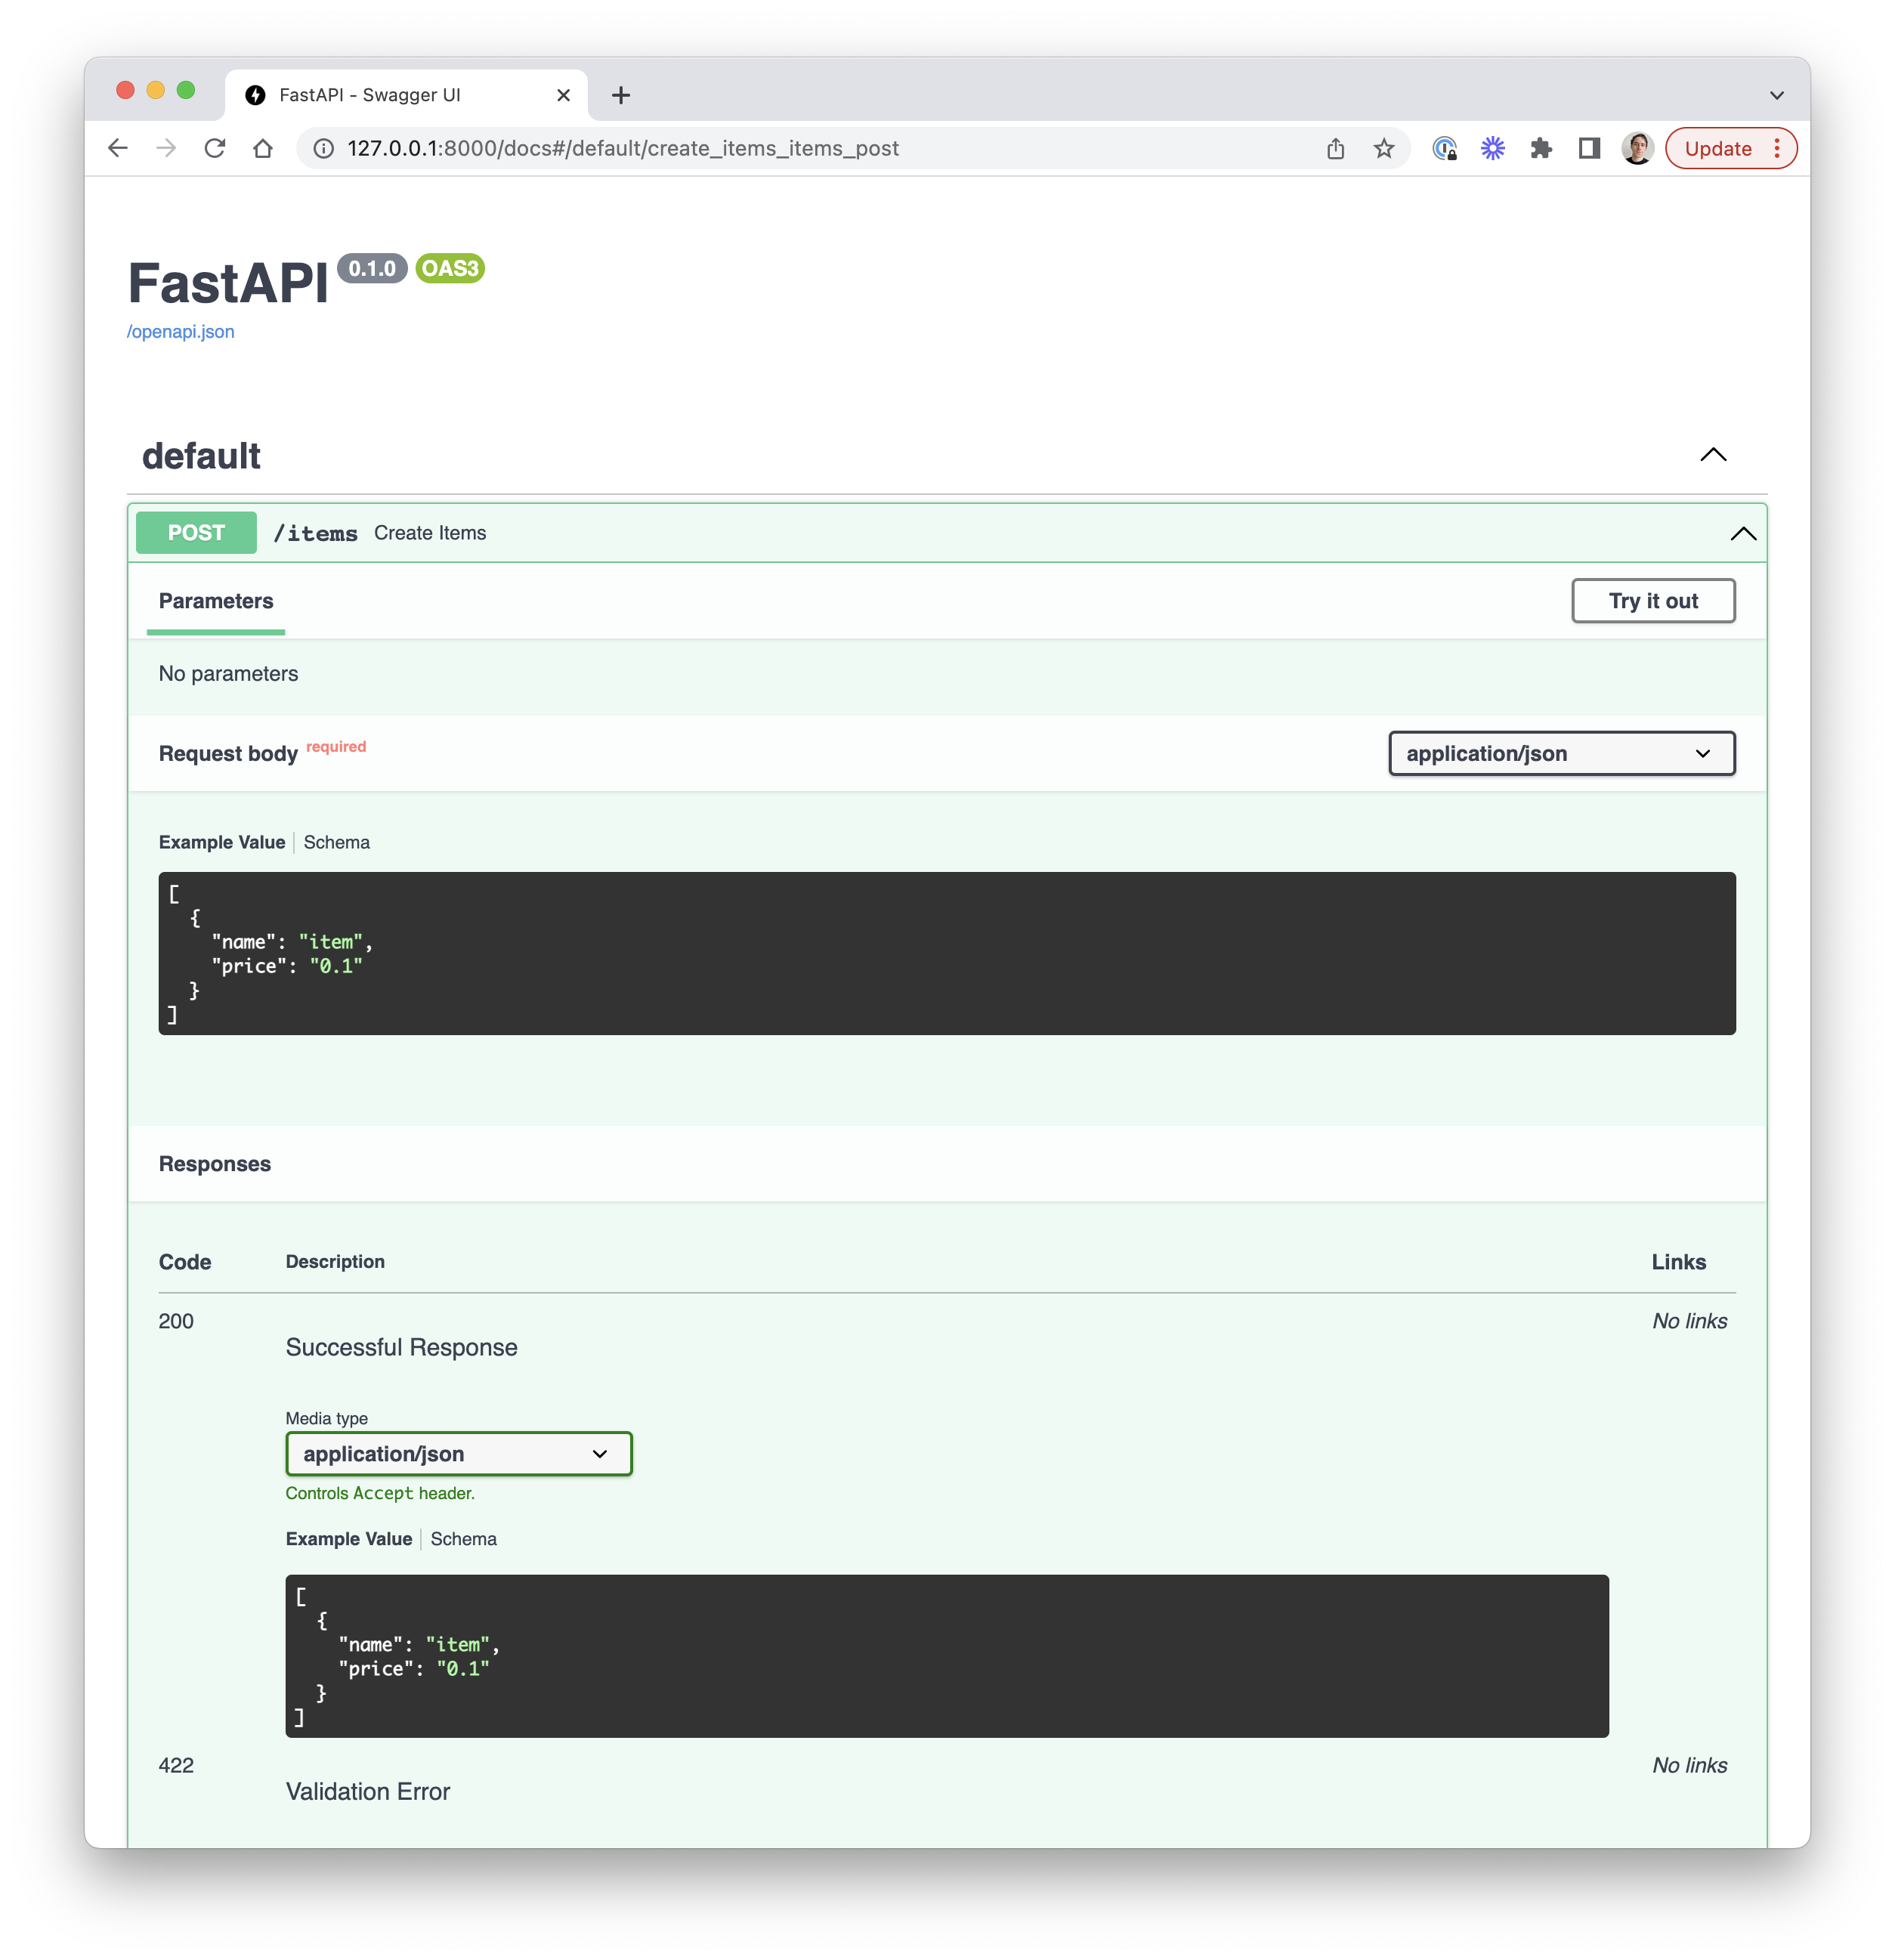Click the FastAPI - Swagger UI browser tab
This screenshot has height=1960, width=1895.
coord(370,94)
